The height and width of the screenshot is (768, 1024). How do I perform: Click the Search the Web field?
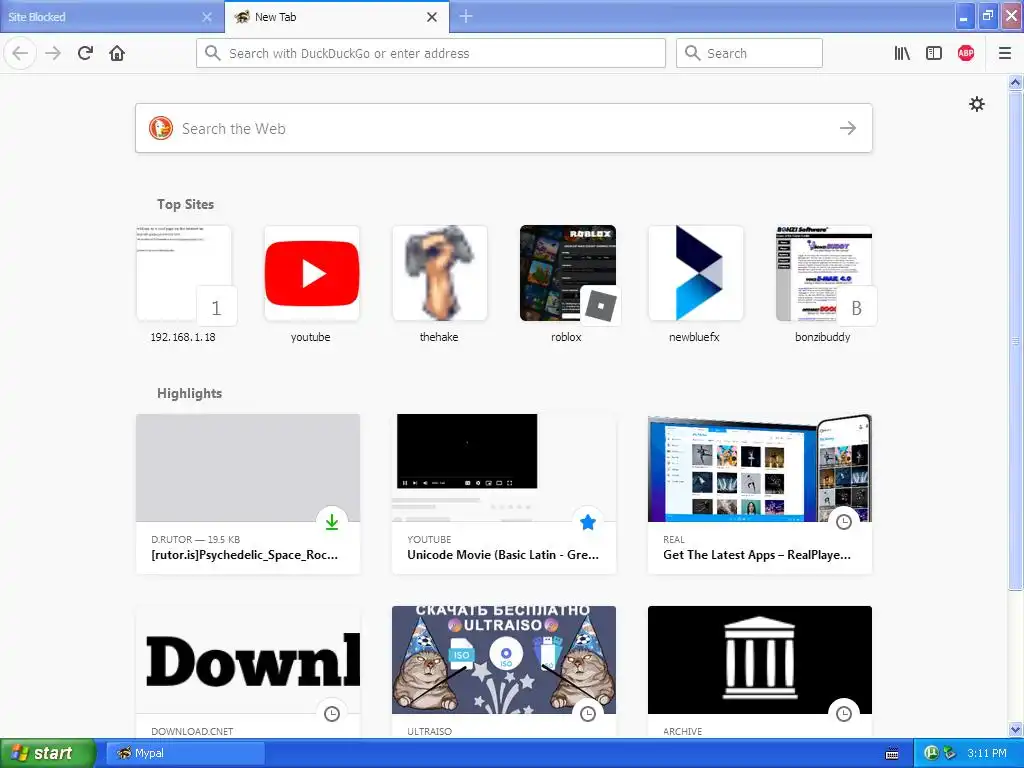[x=504, y=128]
